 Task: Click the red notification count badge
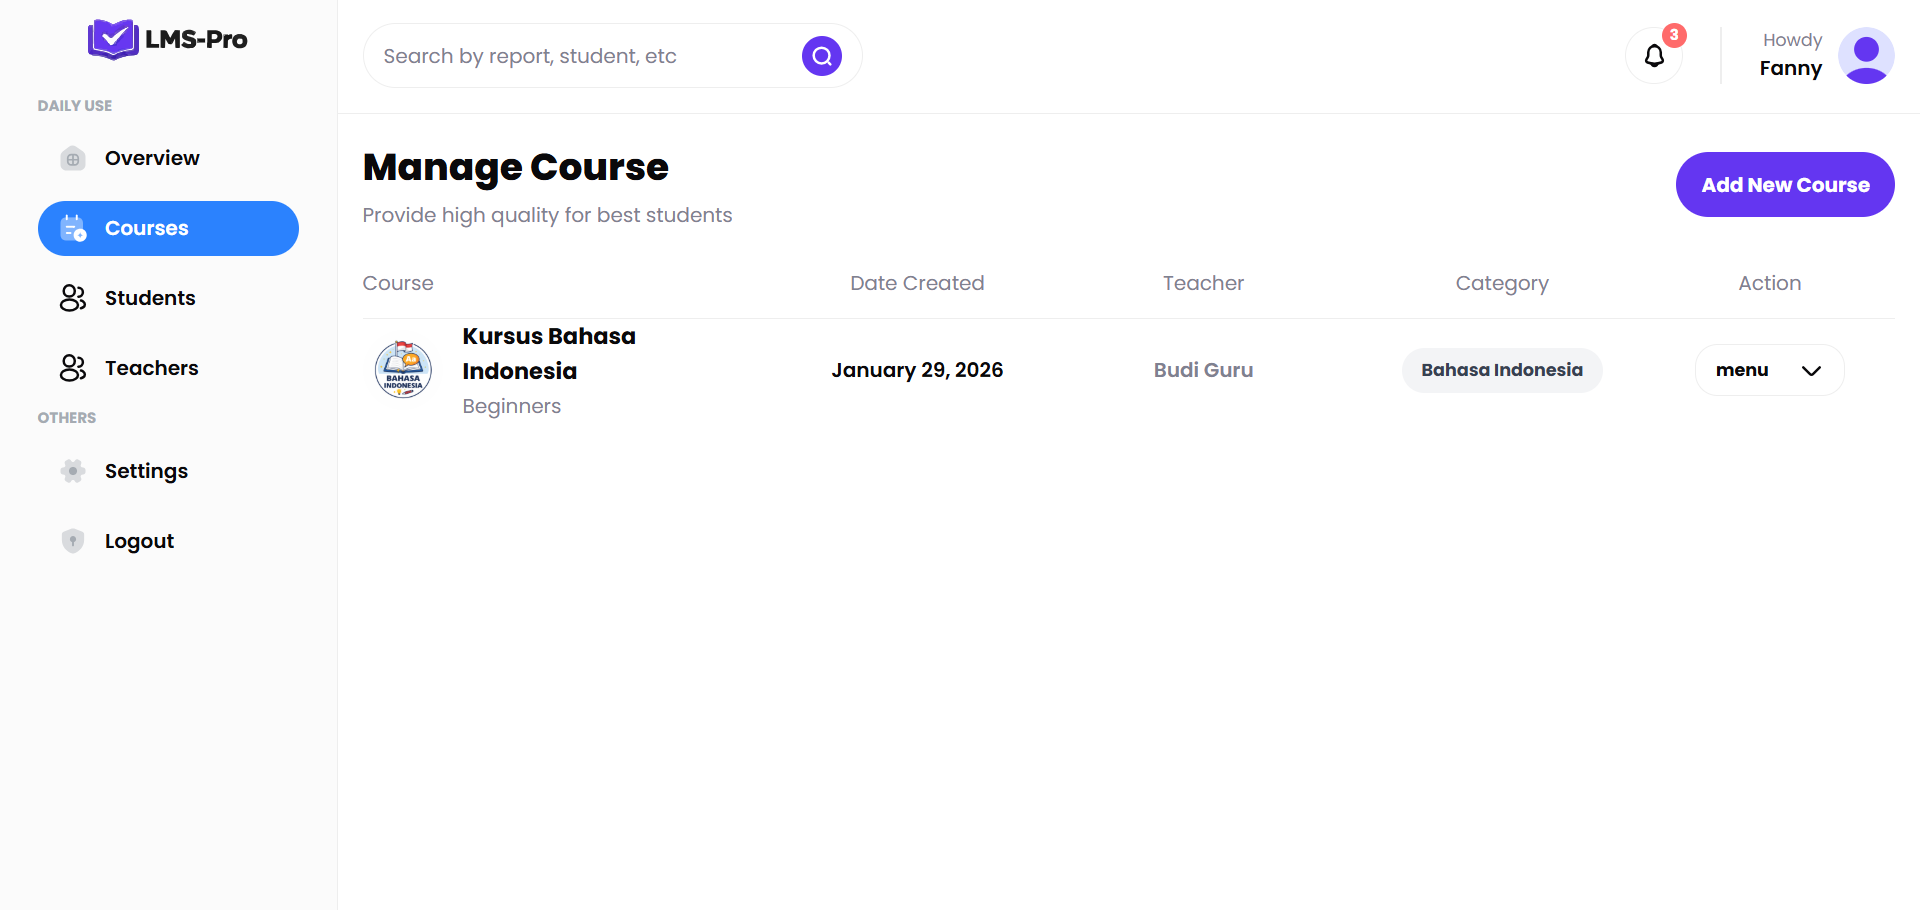1674,35
